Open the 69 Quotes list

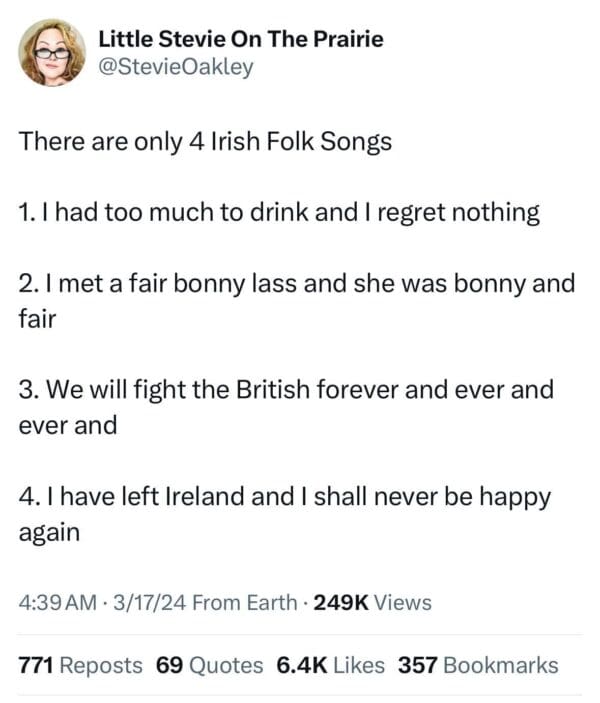click(x=210, y=665)
